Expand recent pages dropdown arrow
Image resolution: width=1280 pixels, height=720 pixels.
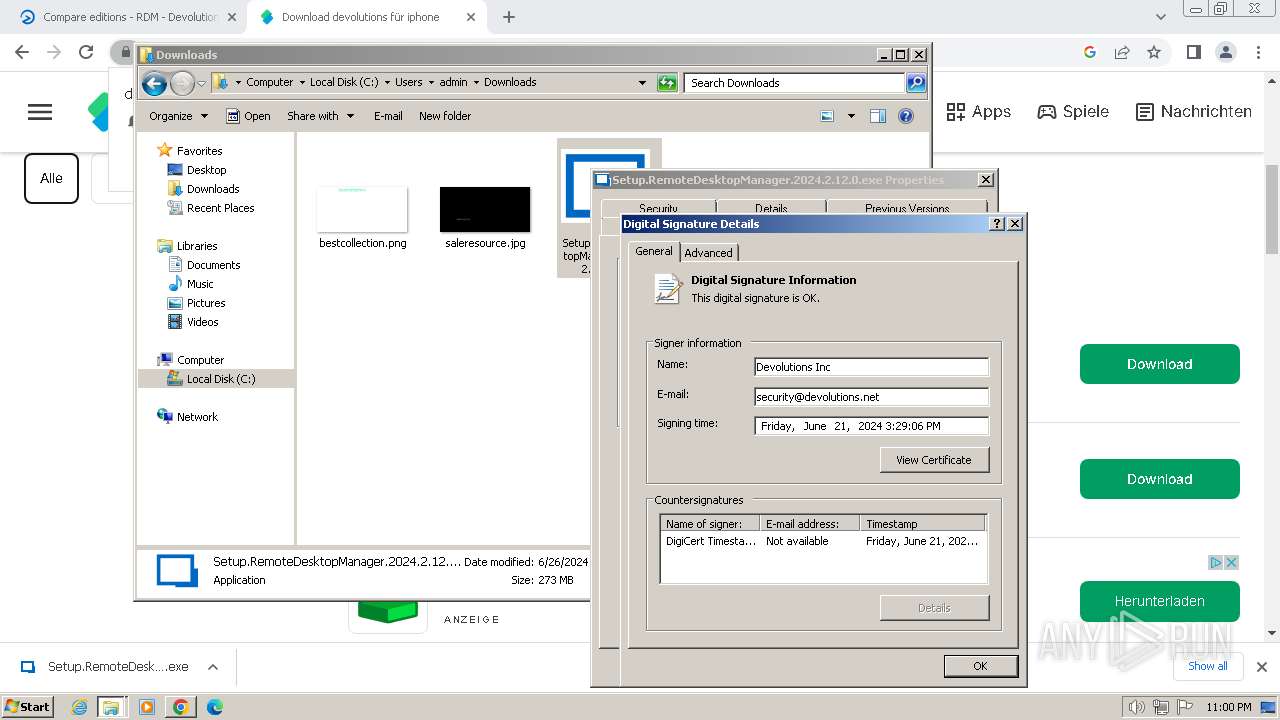coord(201,83)
